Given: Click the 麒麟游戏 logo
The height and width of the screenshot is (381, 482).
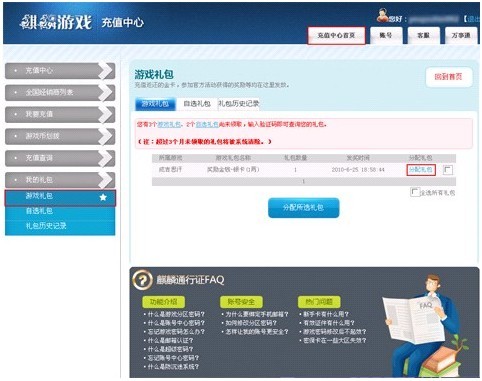Looking at the screenshot, I should click(x=55, y=22).
